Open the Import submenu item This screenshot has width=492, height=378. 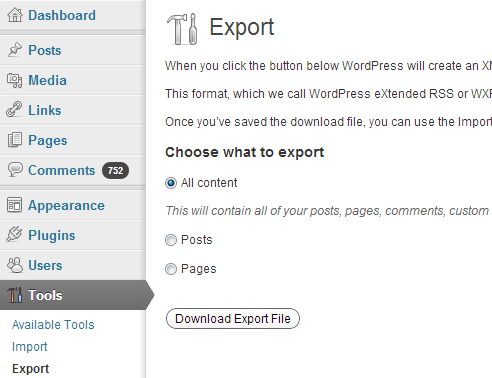click(29, 347)
